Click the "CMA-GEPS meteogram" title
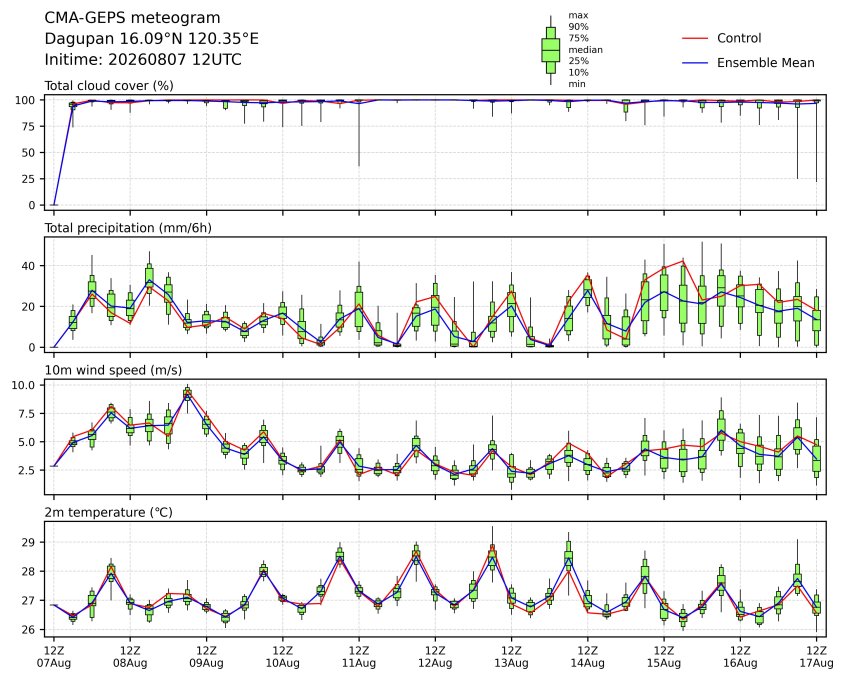The width and height of the screenshot is (845, 680). click(x=132, y=18)
